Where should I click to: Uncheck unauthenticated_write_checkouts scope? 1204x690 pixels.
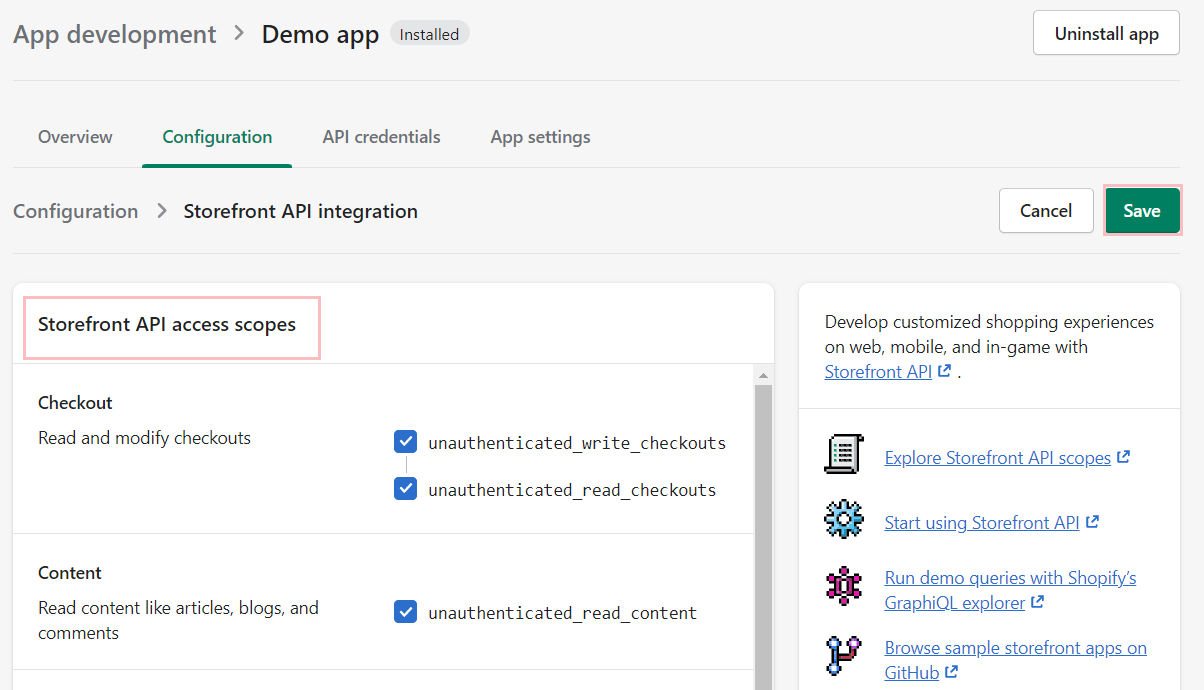(x=405, y=442)
